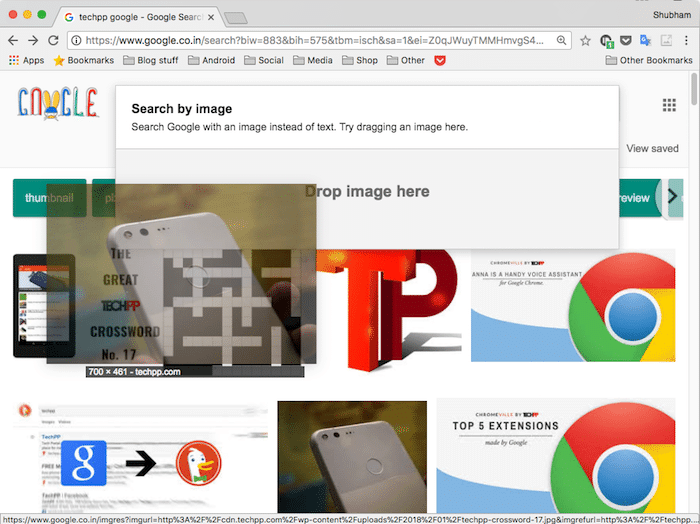The height and width of the screenshot is (524, 700).
Task: Select the thumbnail suggestion chip
Action: 50,198
